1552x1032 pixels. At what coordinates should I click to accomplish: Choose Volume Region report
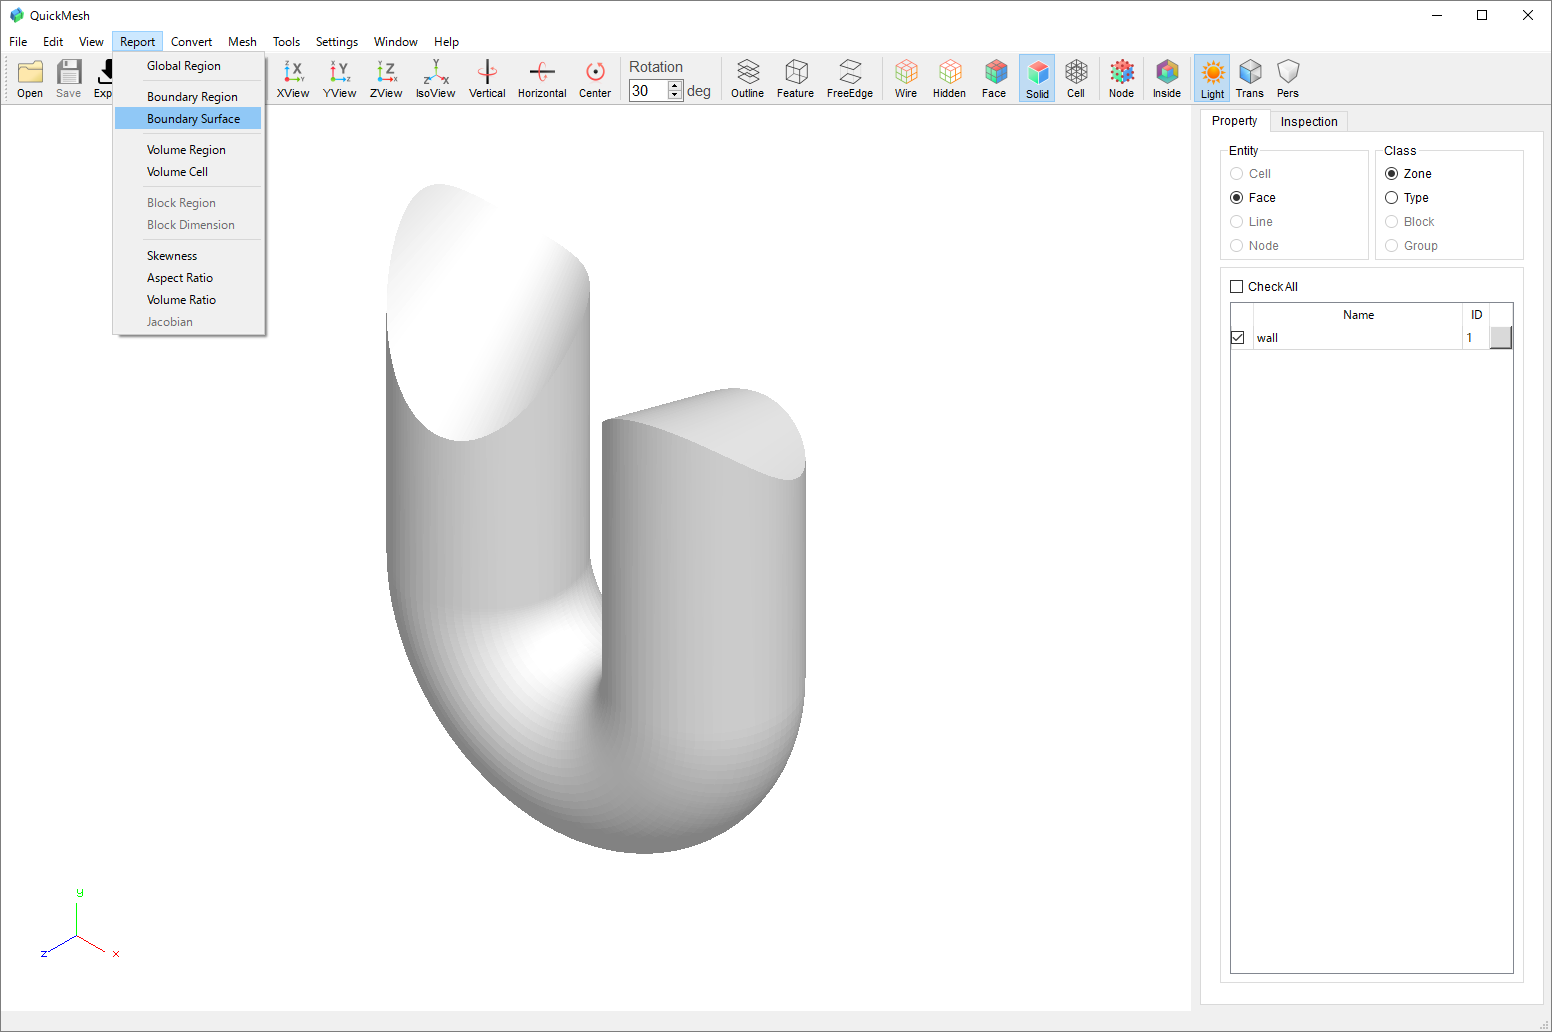click(188, 150)
